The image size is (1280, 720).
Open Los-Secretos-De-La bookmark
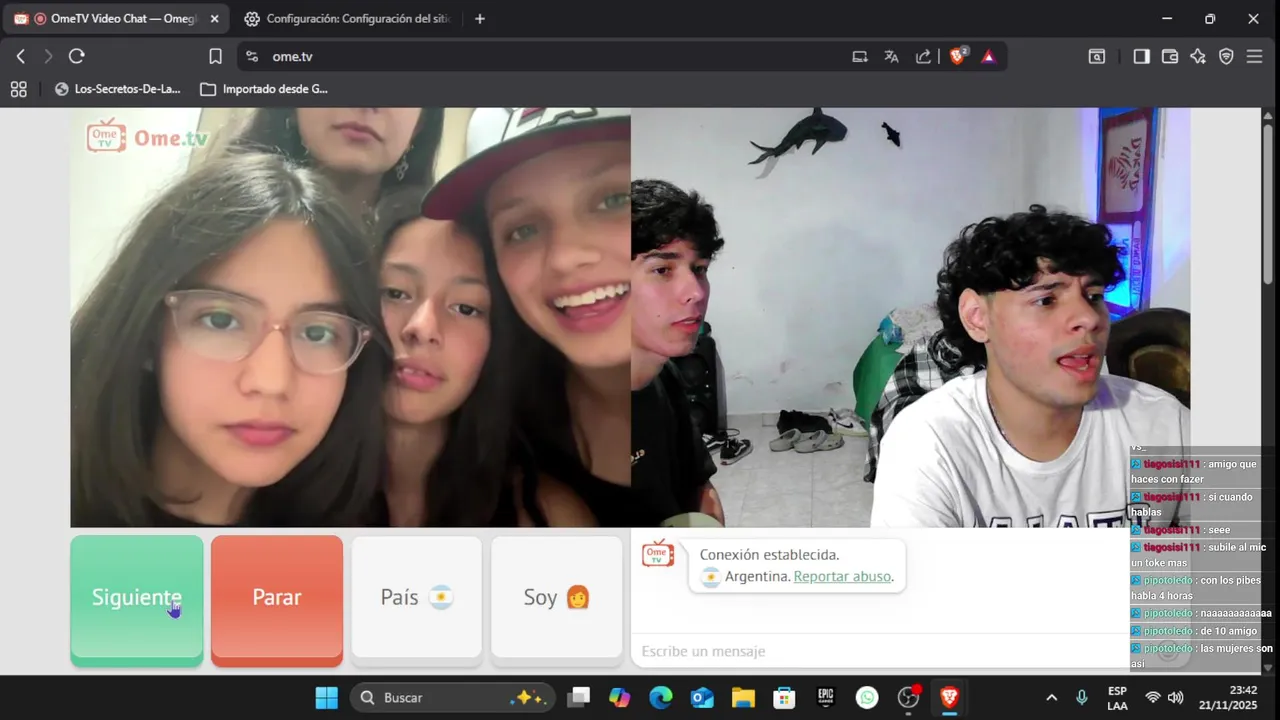pyautogui.click(x=118, y=89)
